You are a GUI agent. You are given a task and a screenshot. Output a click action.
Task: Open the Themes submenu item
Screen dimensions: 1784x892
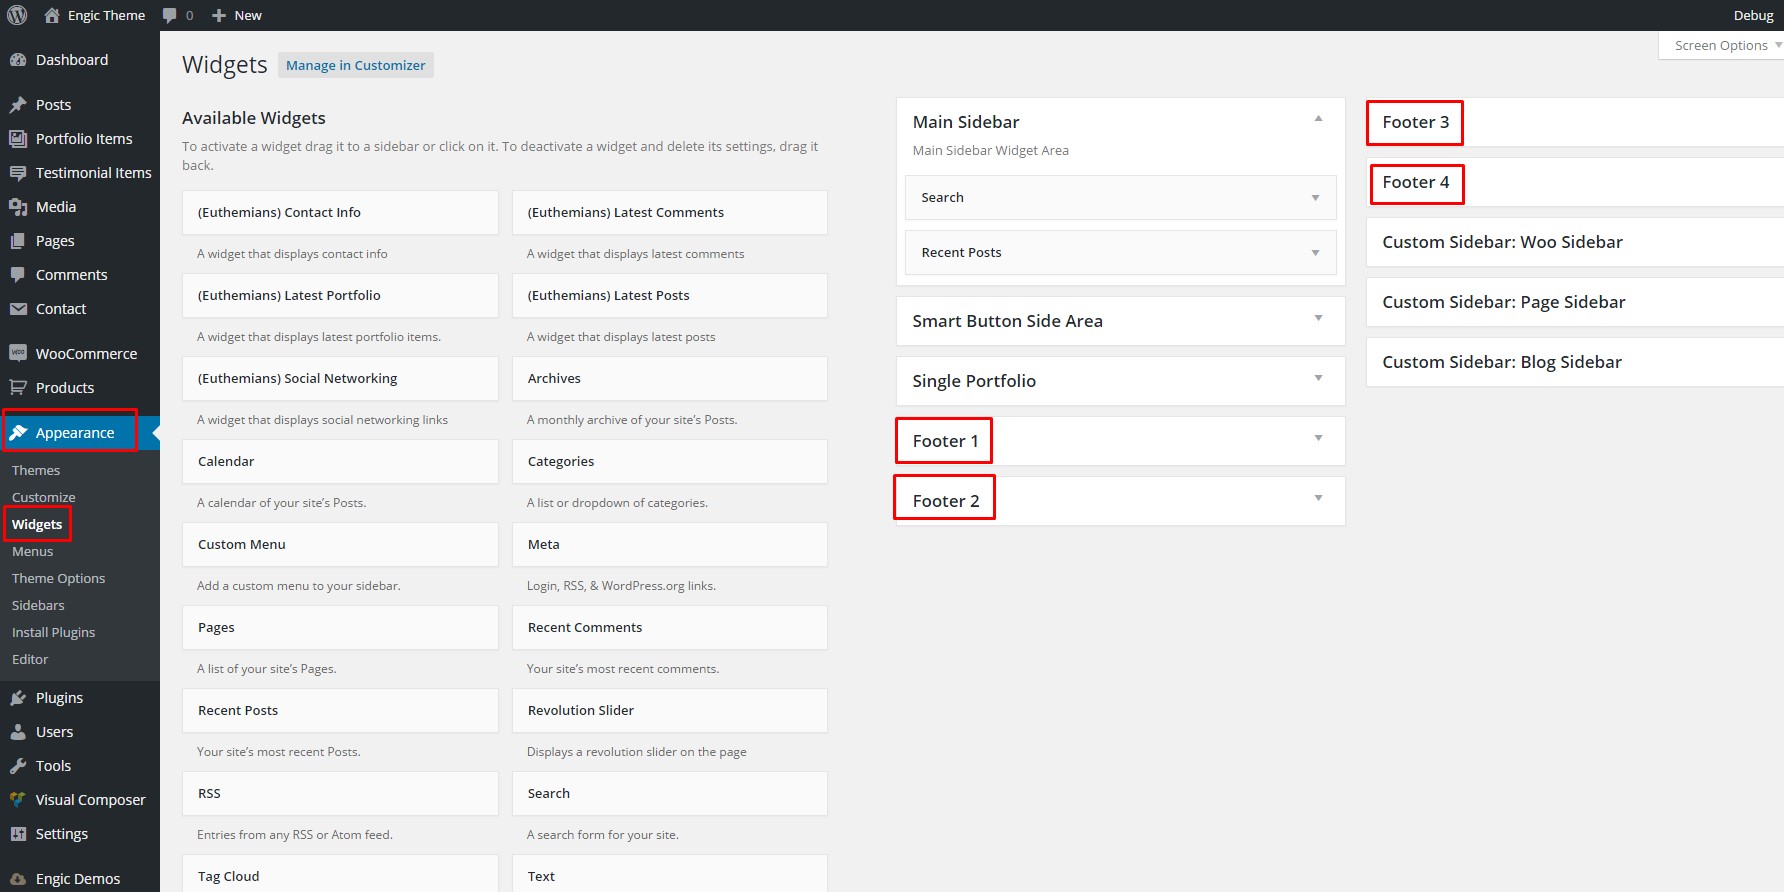coord(36,470)
